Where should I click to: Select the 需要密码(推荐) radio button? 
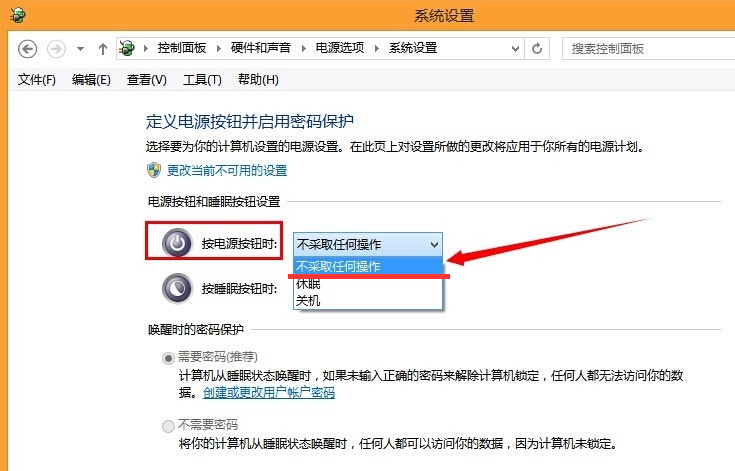[168, 357]
